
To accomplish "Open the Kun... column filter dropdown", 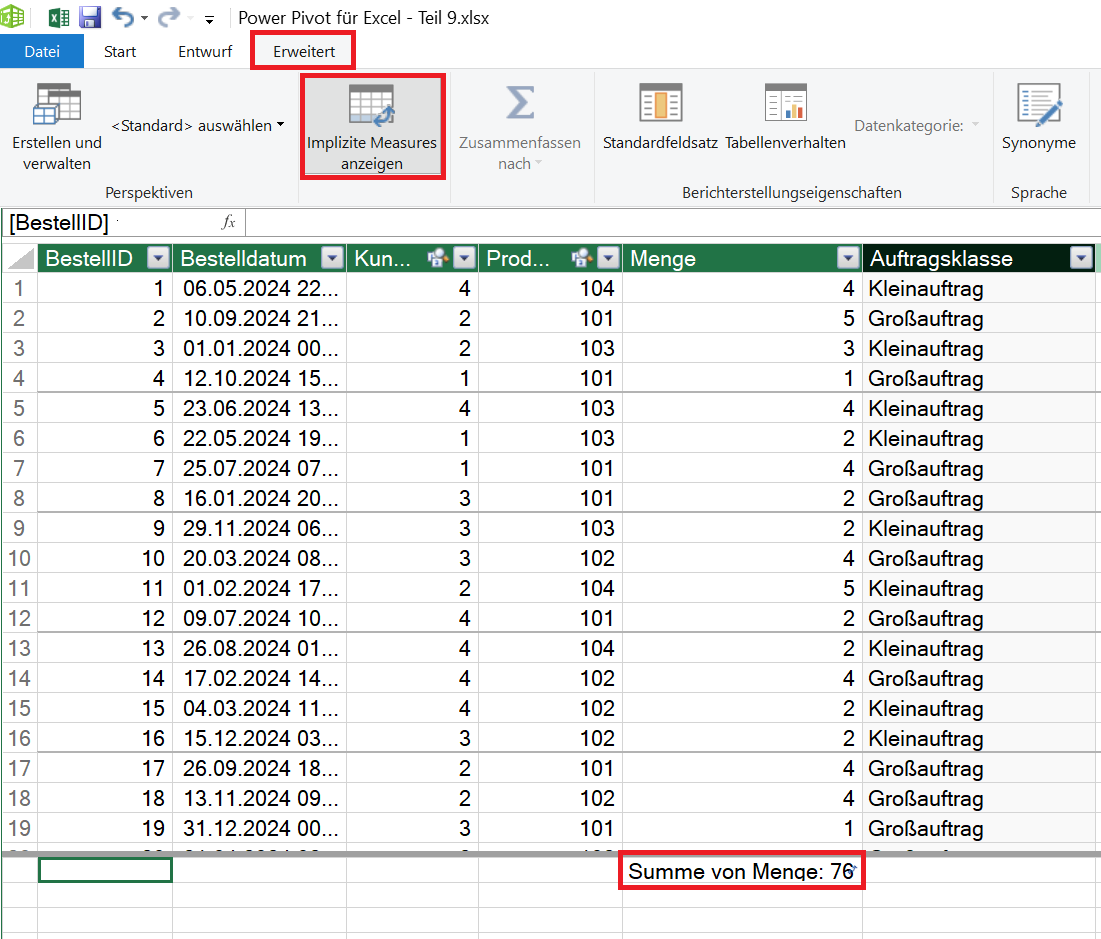I will [x=464, y=258].
